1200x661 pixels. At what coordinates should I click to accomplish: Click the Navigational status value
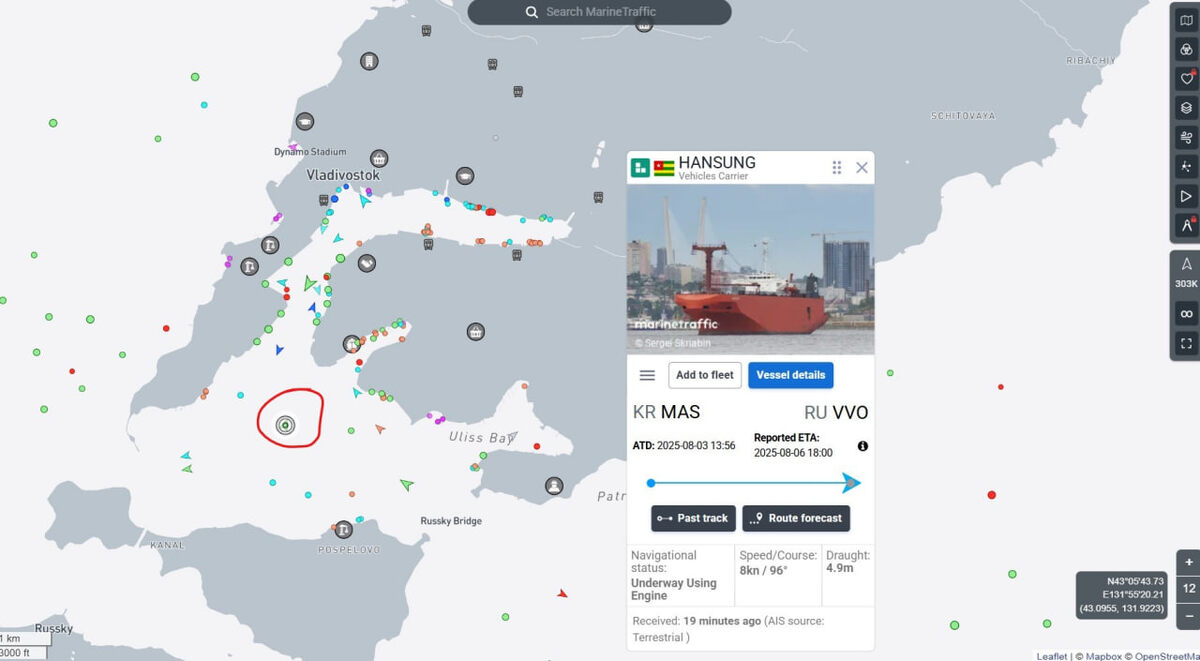tap(674, 589)
